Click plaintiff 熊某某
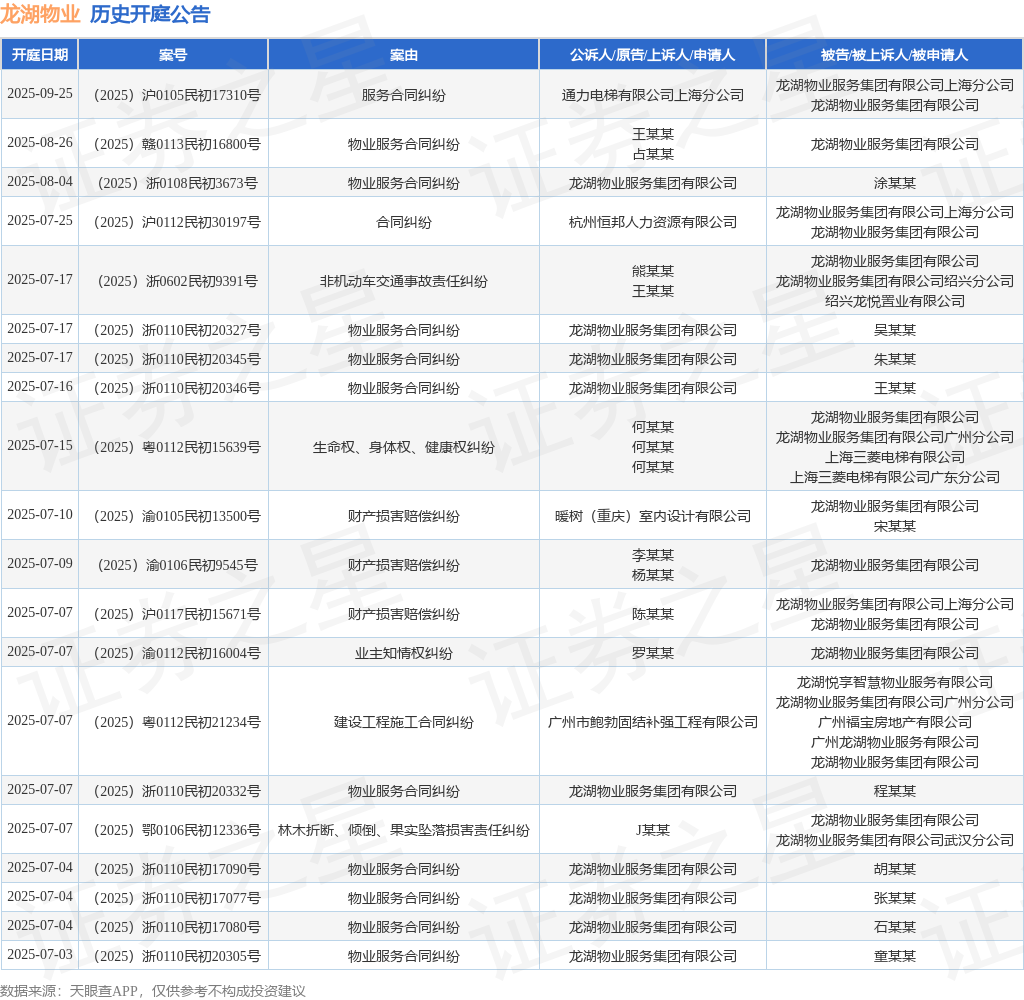 click(x=652, y=271)
